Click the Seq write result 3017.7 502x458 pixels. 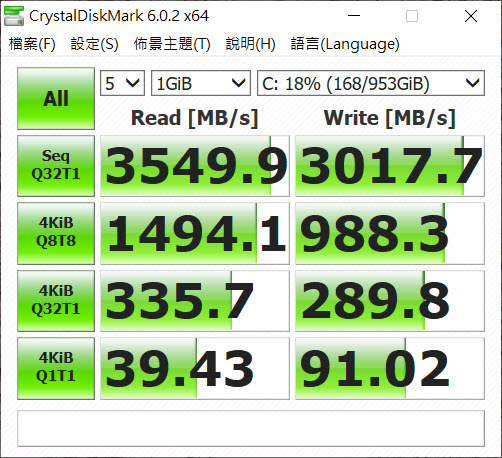point(390,166)
